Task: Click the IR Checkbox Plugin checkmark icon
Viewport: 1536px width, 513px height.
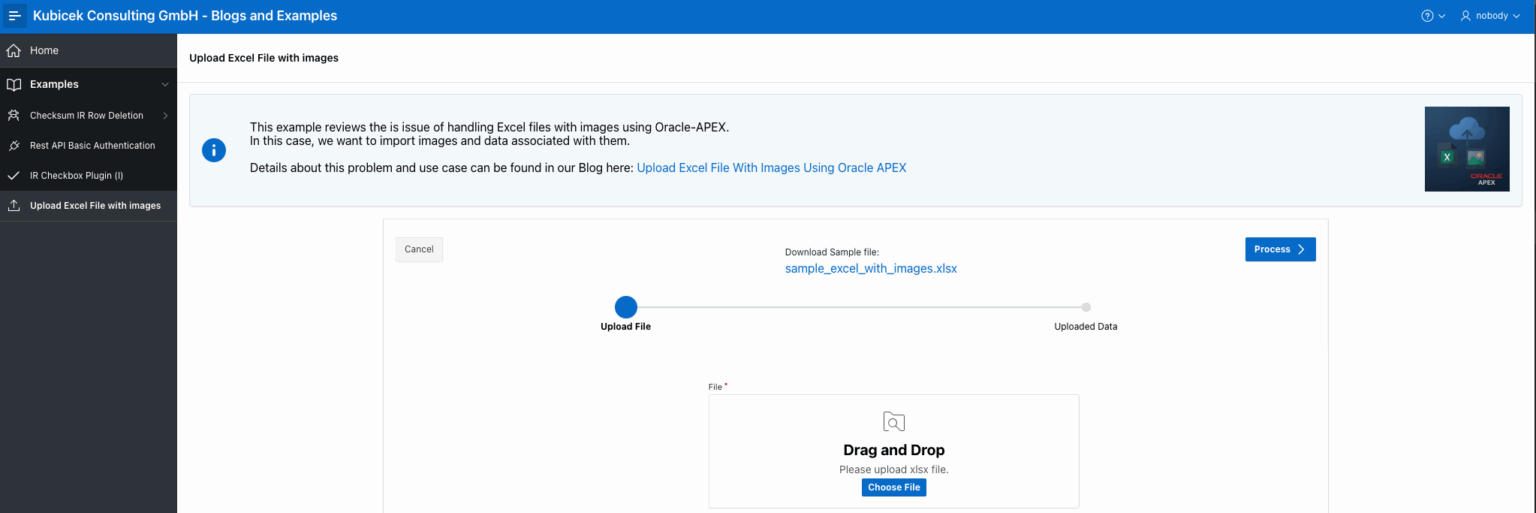Action: coord(14,176)
